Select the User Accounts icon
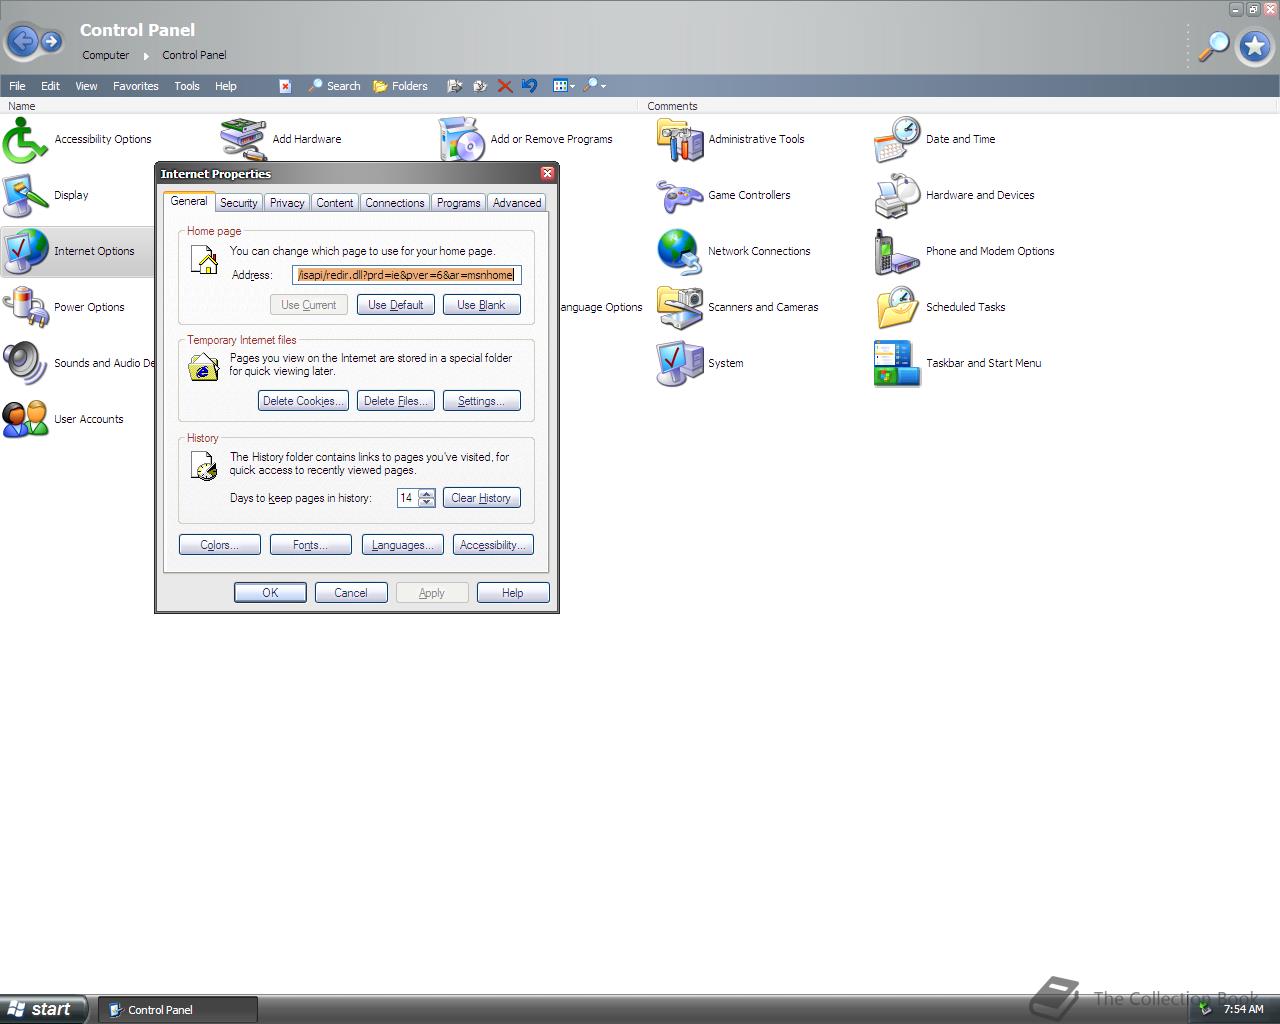The width and height of the screenshot is (1280, 1024). 26,419
